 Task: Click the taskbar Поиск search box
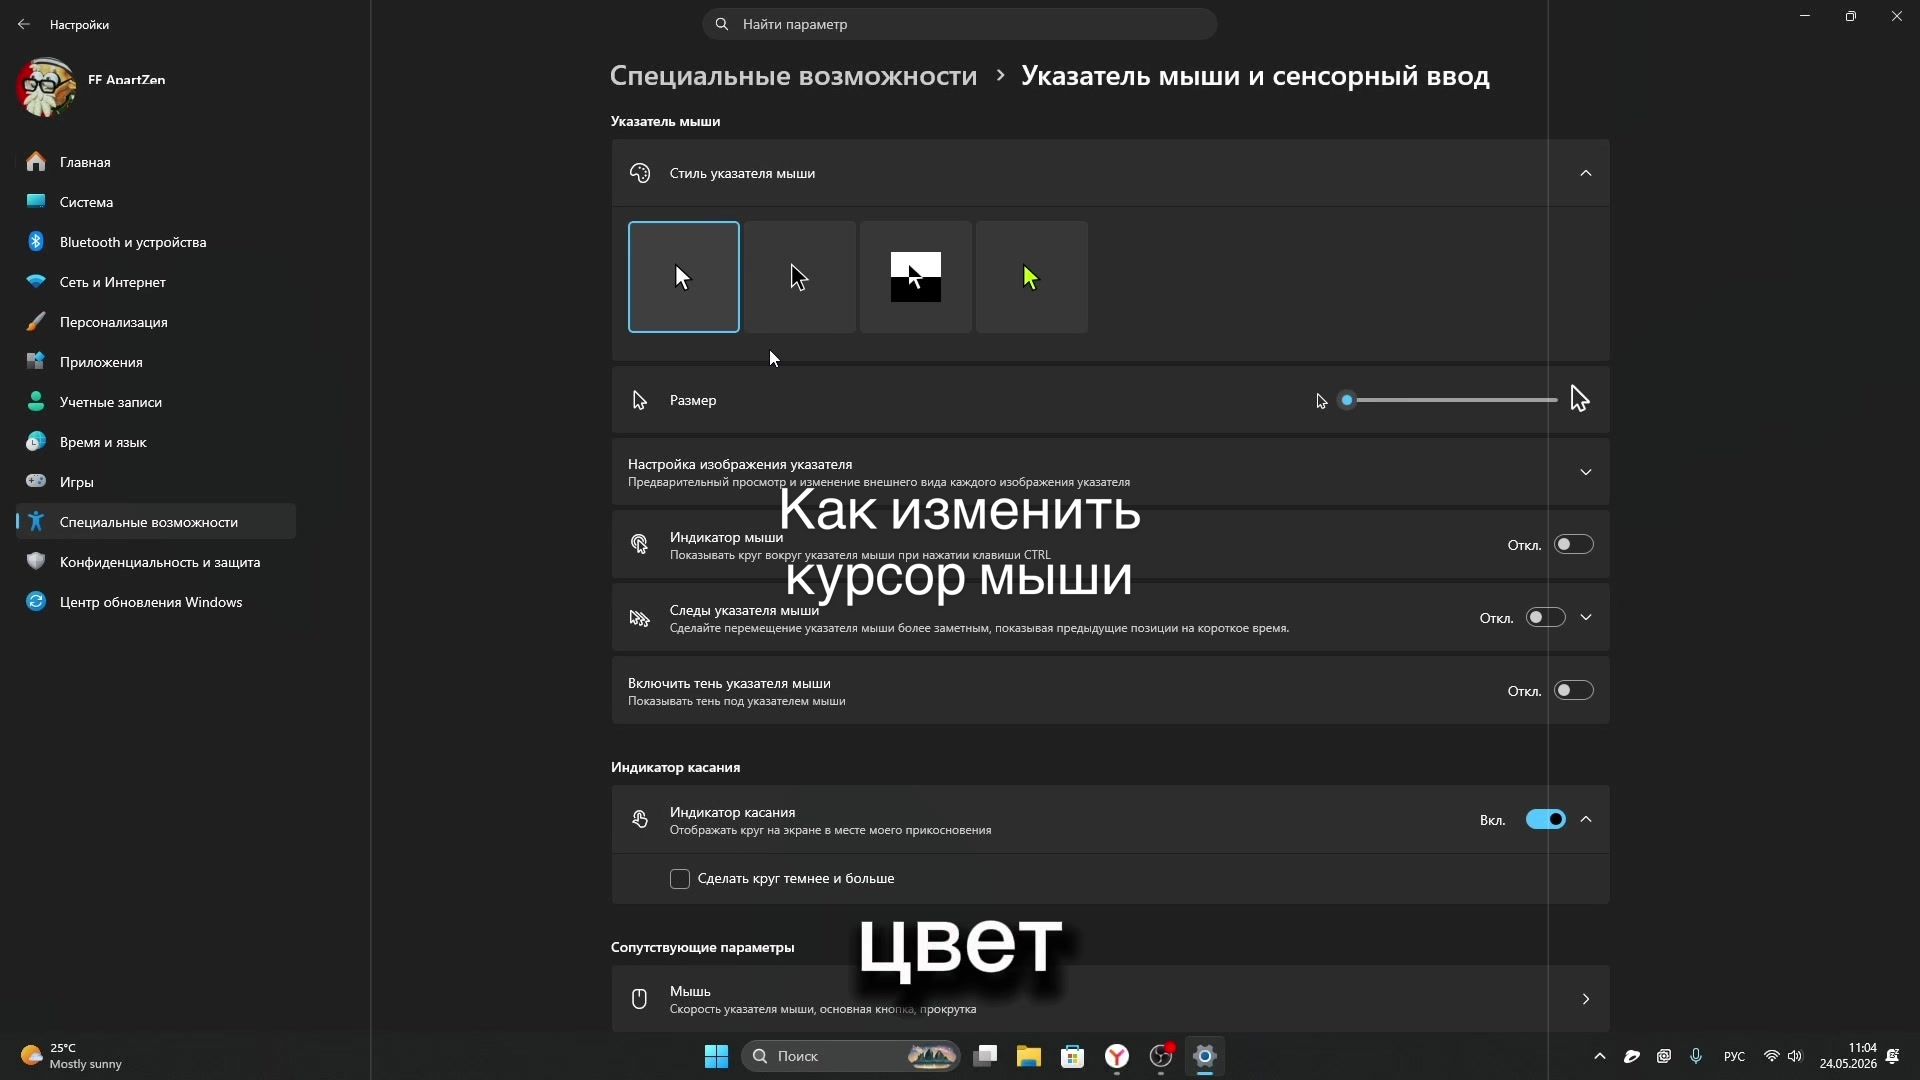click(851, 1056)
